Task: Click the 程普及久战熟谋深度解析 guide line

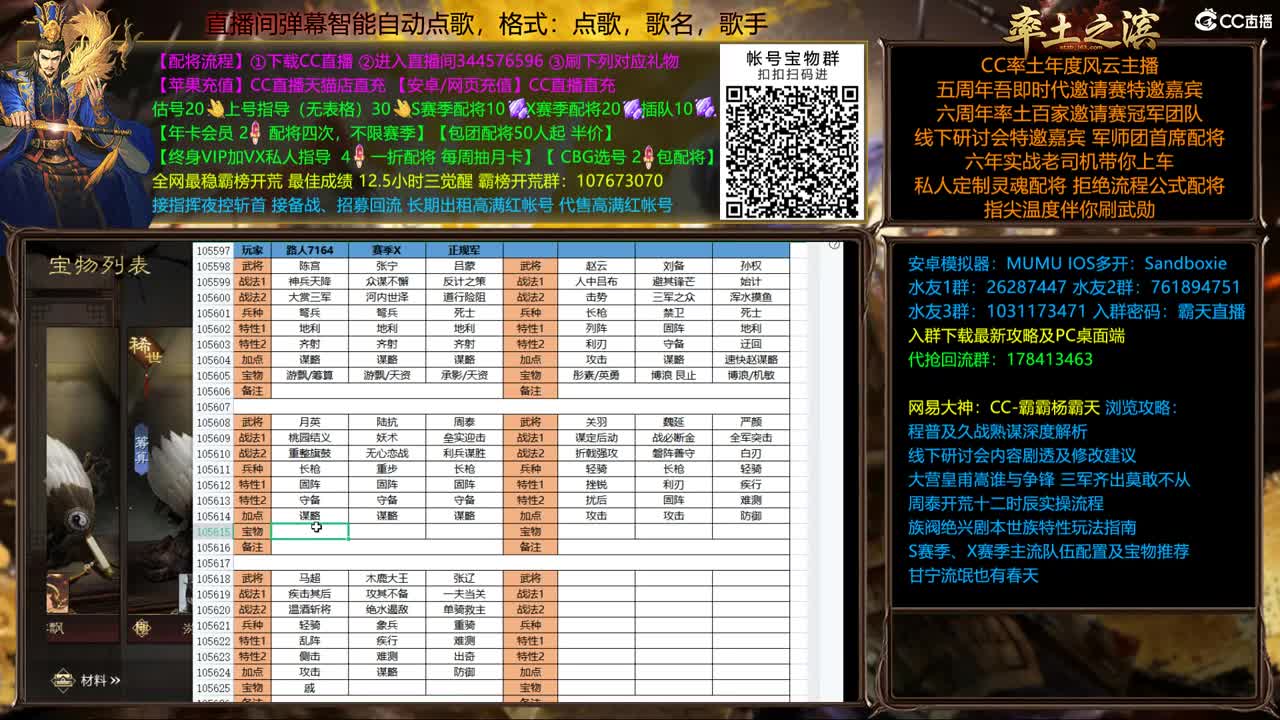Action: tap(997, 432)
